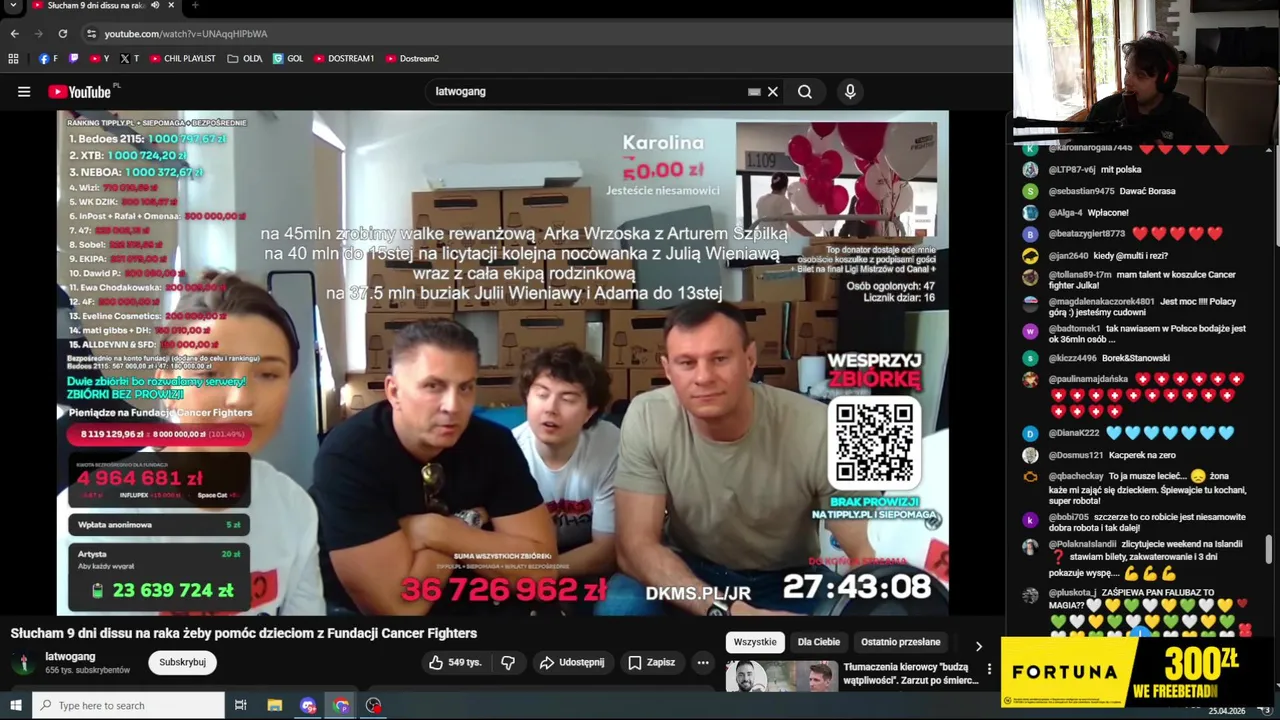Open Task View on the taskbar
Viewport: 1280px width, 720px height.
pos(241,706)
